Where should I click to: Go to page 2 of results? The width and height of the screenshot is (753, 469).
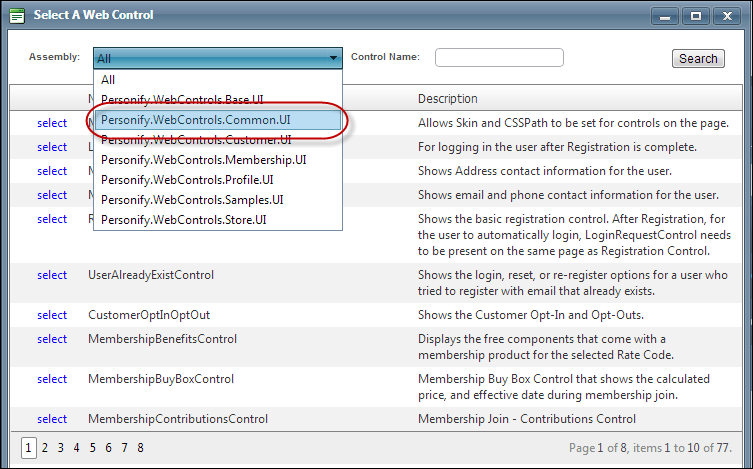click(45, 448)
